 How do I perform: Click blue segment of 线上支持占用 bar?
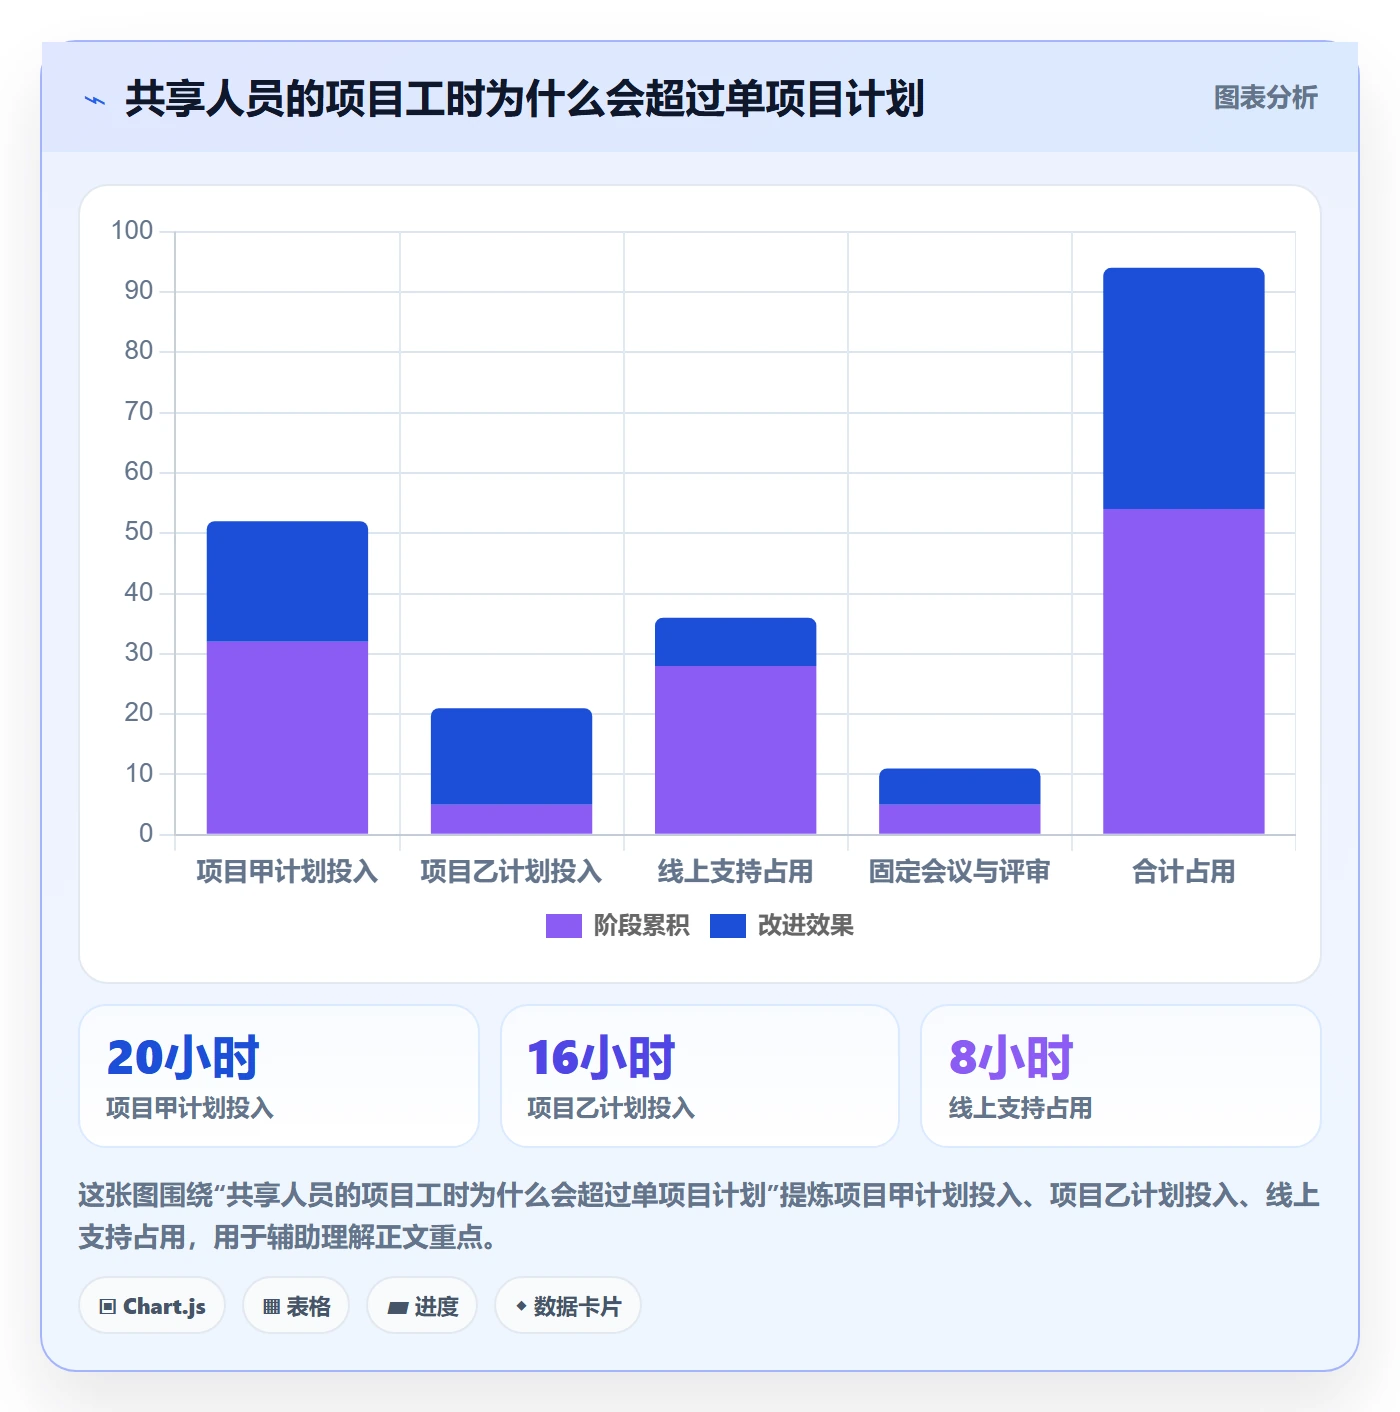(735, 642)
